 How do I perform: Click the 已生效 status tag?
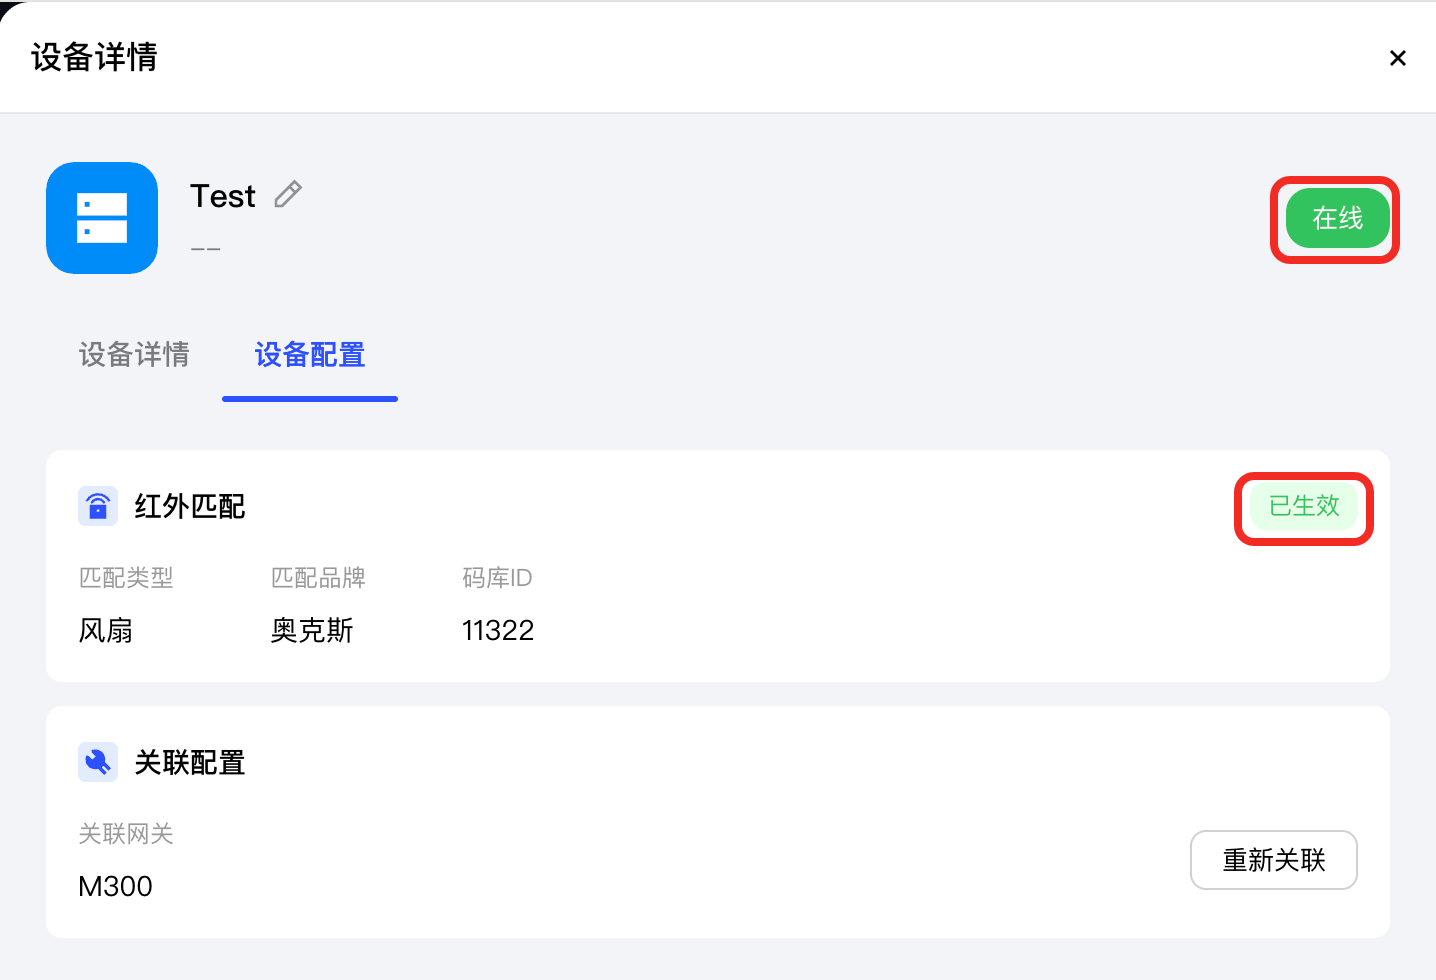click(x=1304, y=506)
